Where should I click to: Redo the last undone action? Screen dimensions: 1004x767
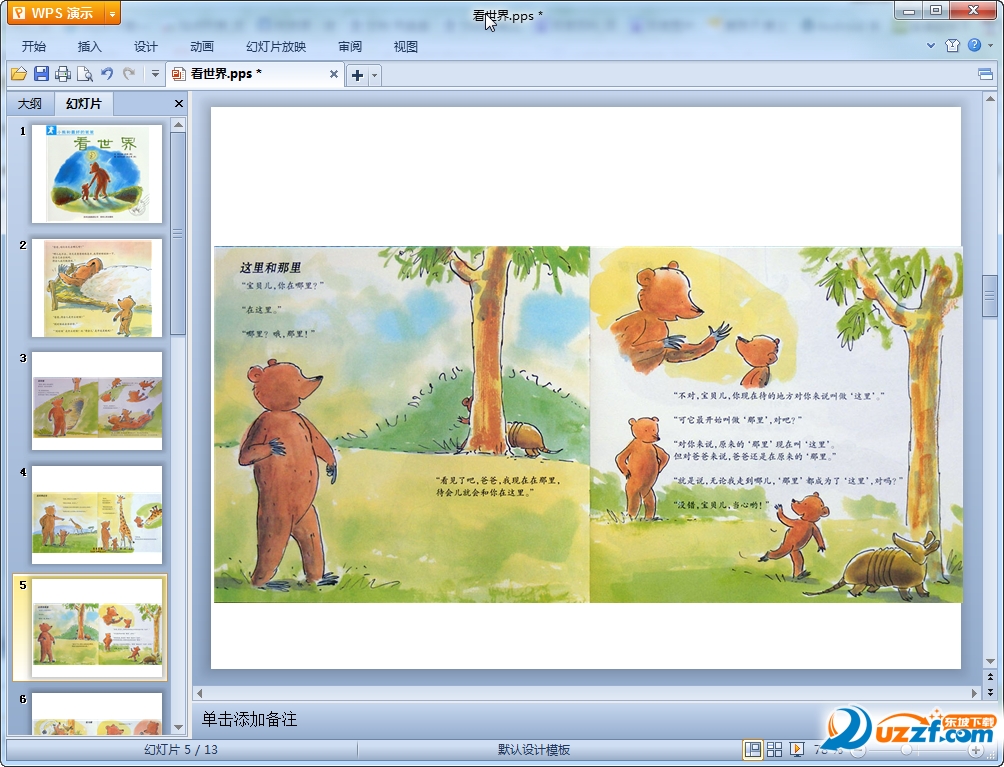coord(129,74)
